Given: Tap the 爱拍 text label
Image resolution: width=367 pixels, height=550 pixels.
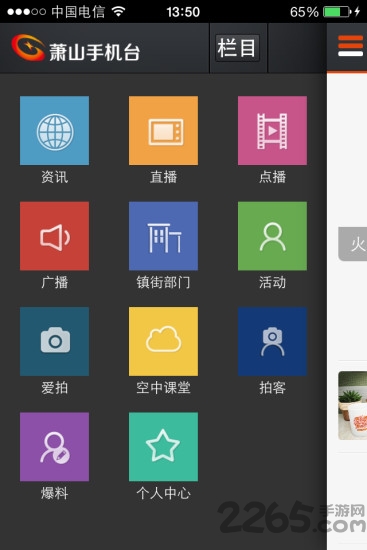Looking at the screenshot, I should [x=54, y=388].
